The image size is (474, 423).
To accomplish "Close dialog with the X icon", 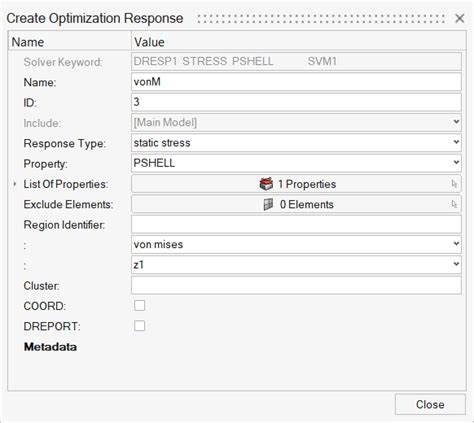I will pyautogui.click(x=460, y=18).
